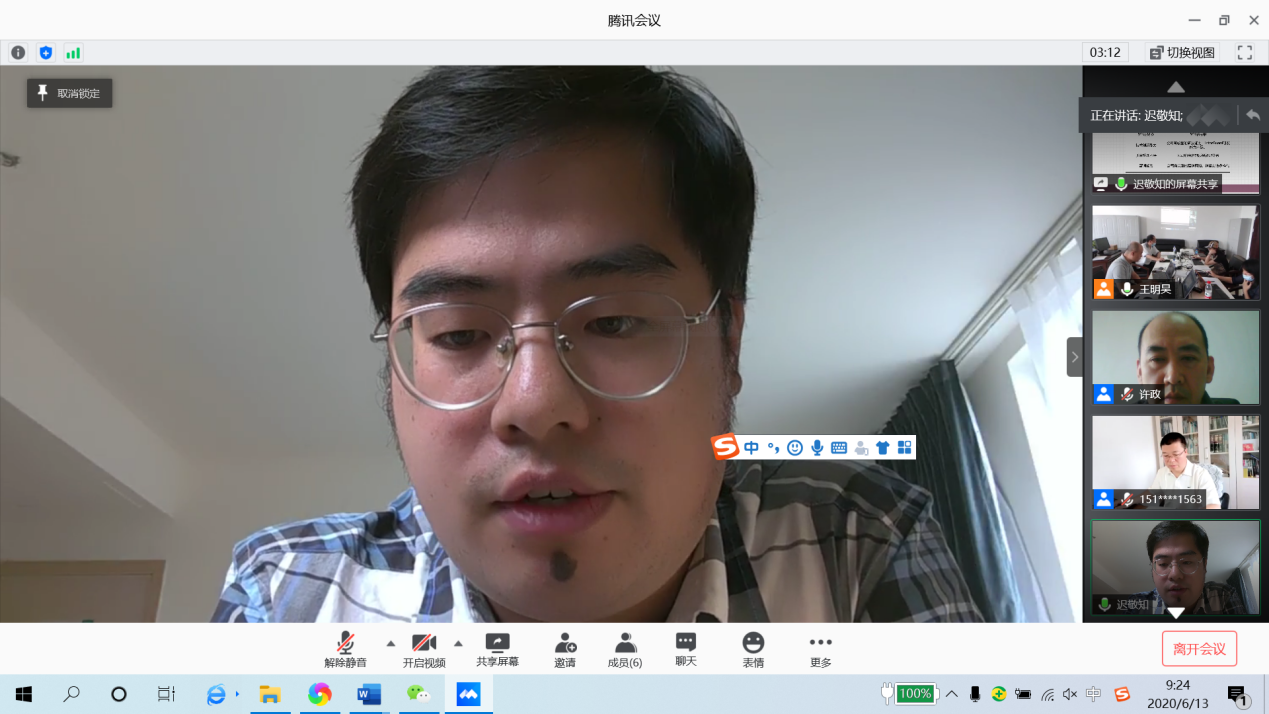
Task: Toggle 解除静音 to unmute microphone
Action: pyautogui.click(x=345, y=649)
